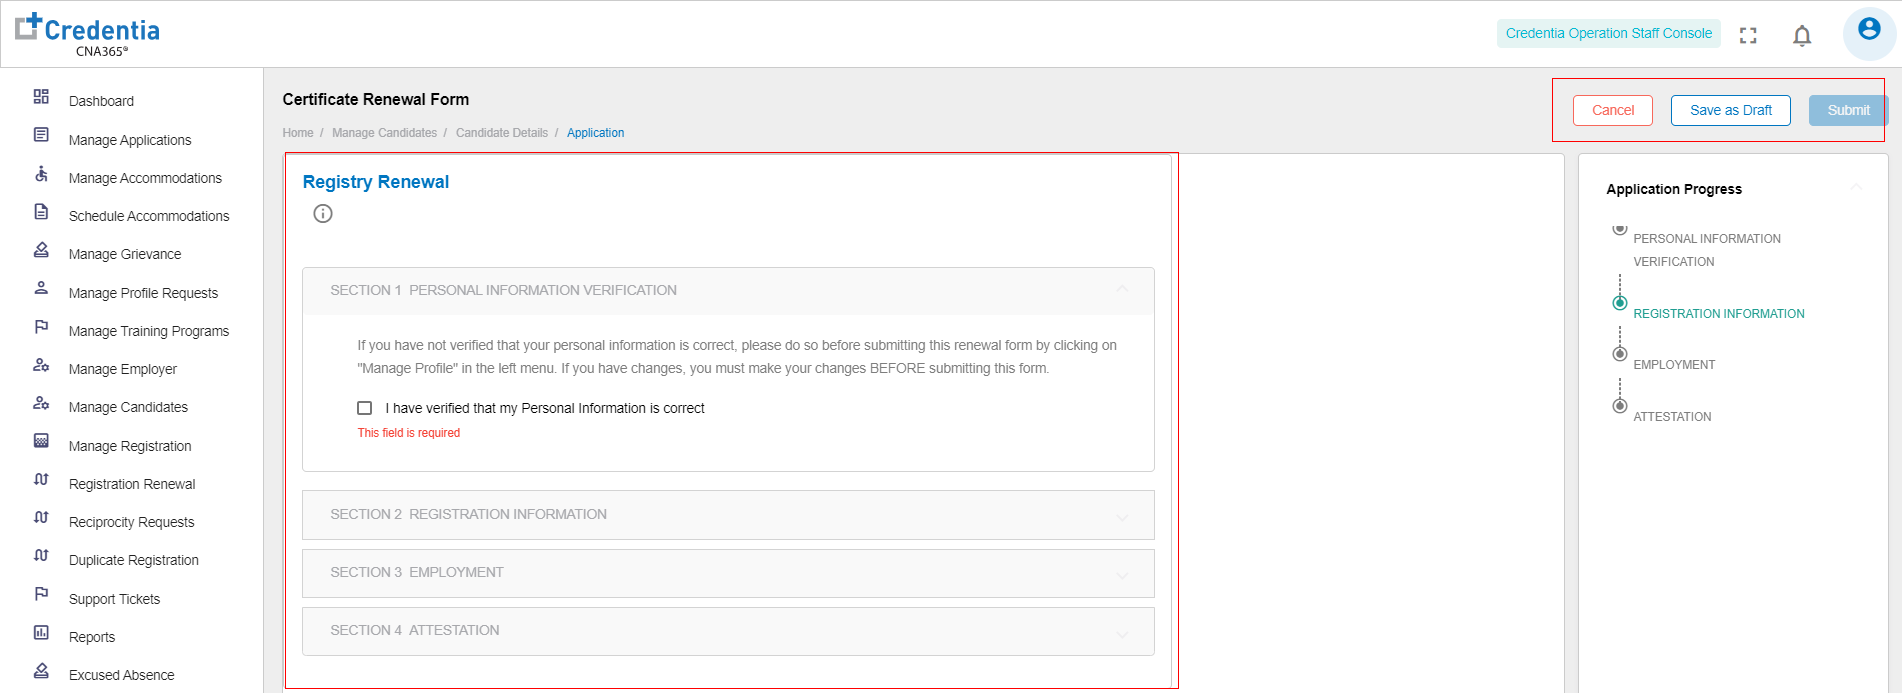Select the Registration Information progress step marker
This screenshot has height=693, width=1902.
1620,303
